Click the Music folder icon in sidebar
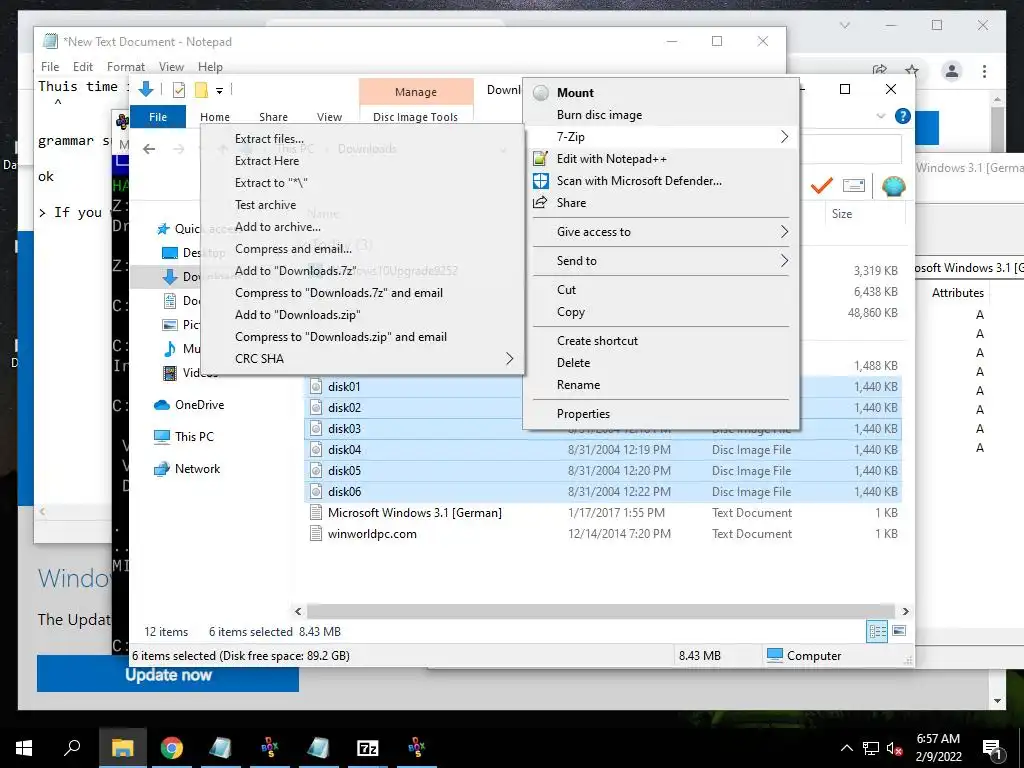 click(170, 349)
